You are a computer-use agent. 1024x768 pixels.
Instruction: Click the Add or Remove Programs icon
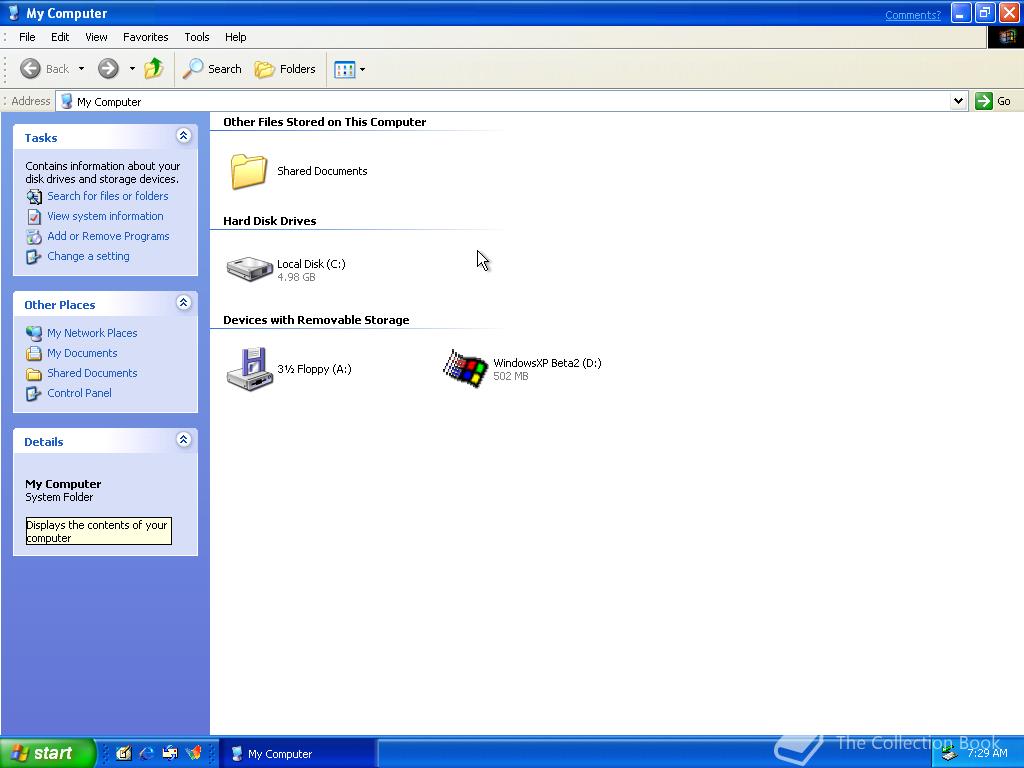point(34,236)
